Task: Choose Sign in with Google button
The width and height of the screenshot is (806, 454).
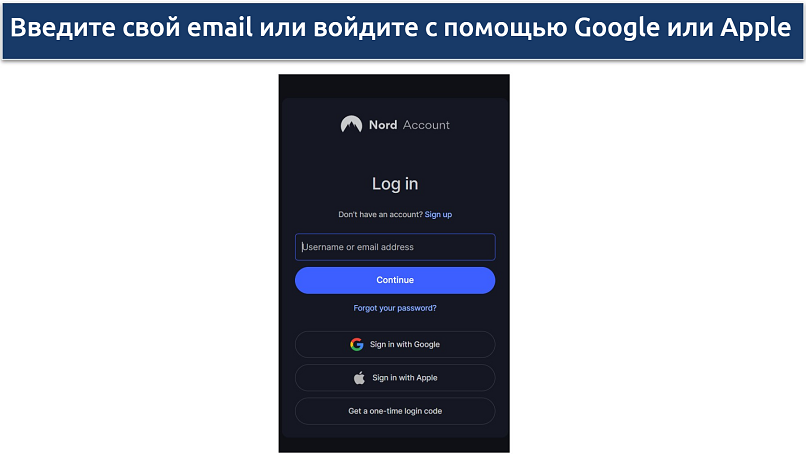Action: click(395, 344)
